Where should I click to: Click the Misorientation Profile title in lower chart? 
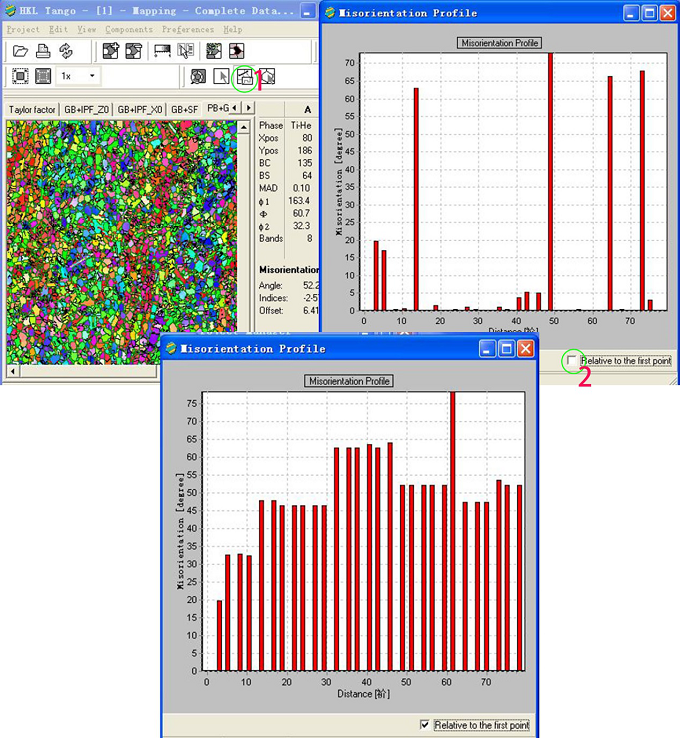pyautogui.click(x=349, y=381)
